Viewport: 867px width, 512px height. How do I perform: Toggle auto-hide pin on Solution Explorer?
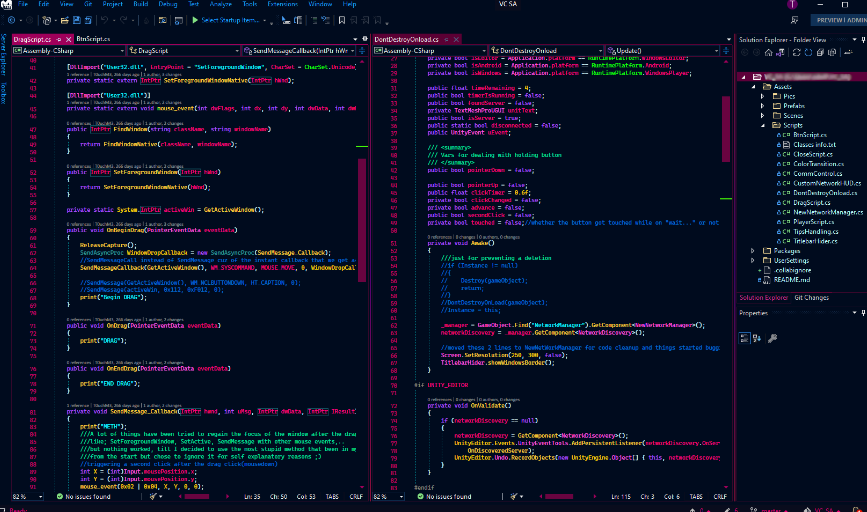coord(863,39)
